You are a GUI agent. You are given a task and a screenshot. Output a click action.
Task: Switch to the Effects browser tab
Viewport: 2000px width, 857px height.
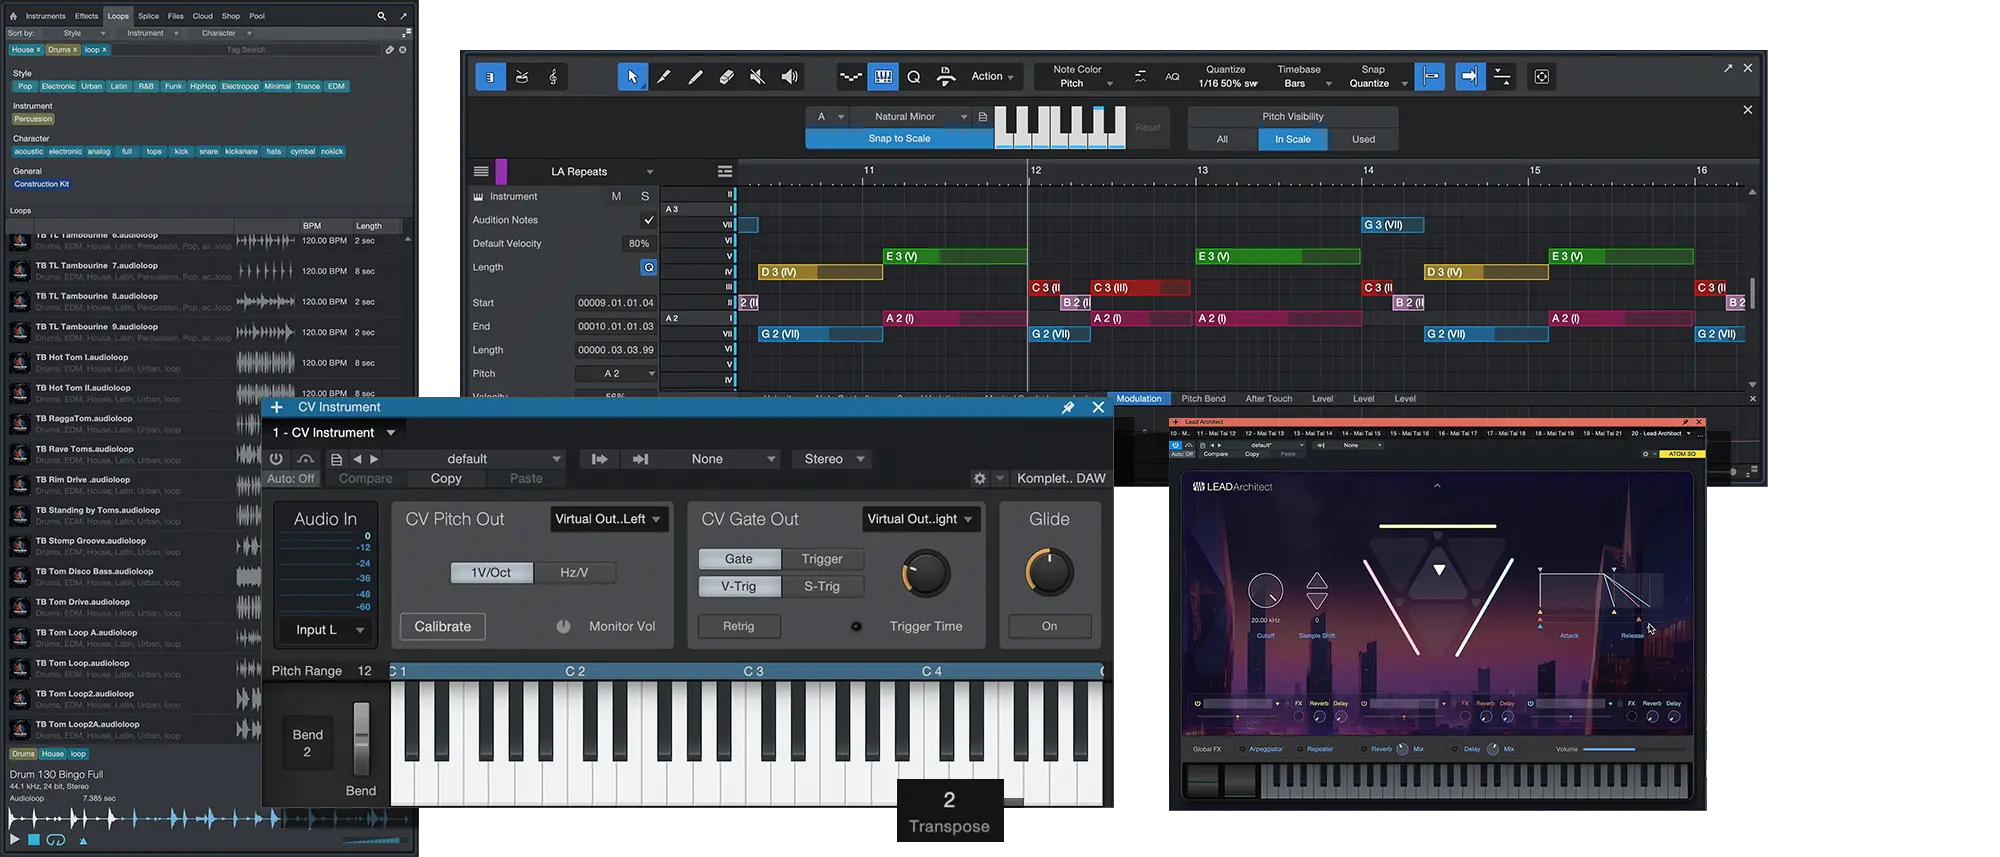point(86,16)
